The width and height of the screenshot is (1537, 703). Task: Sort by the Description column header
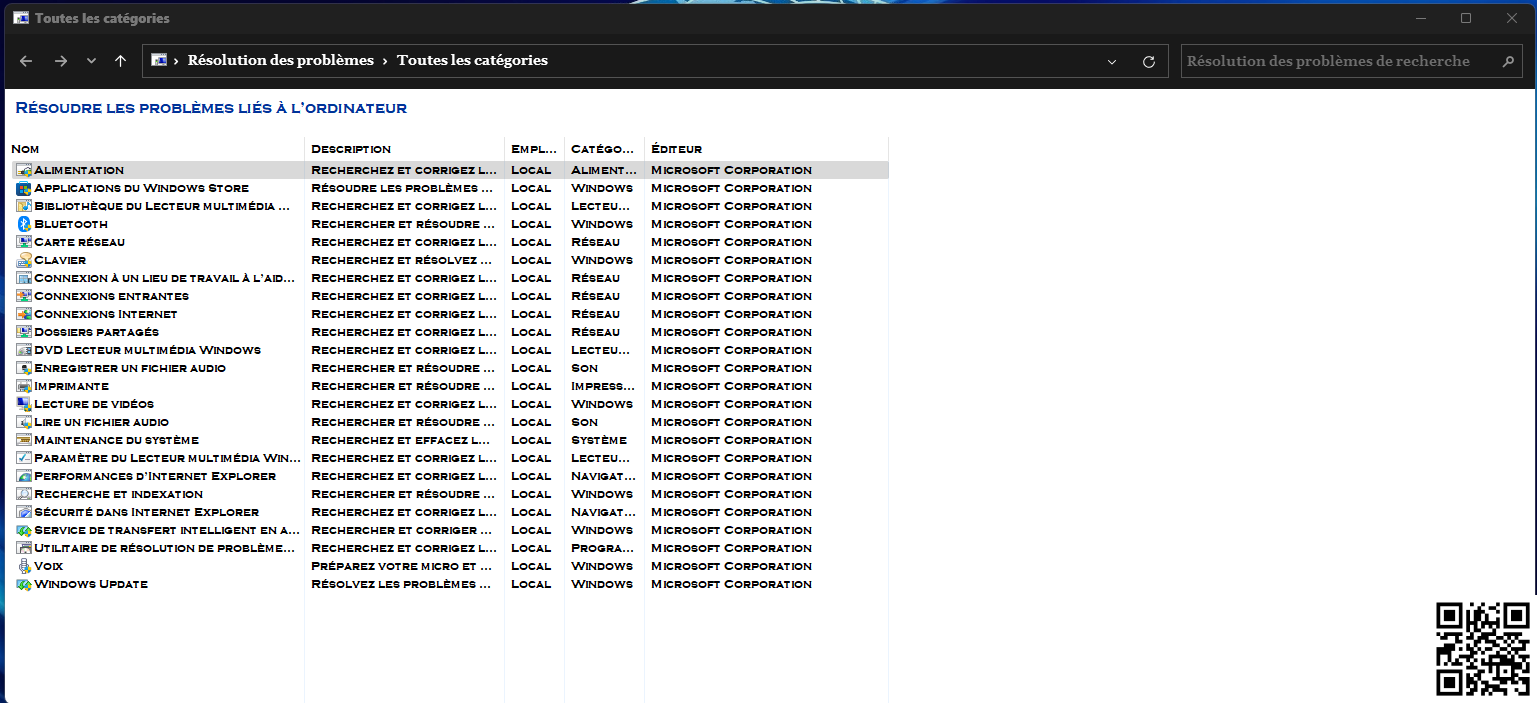pos(404,149)
